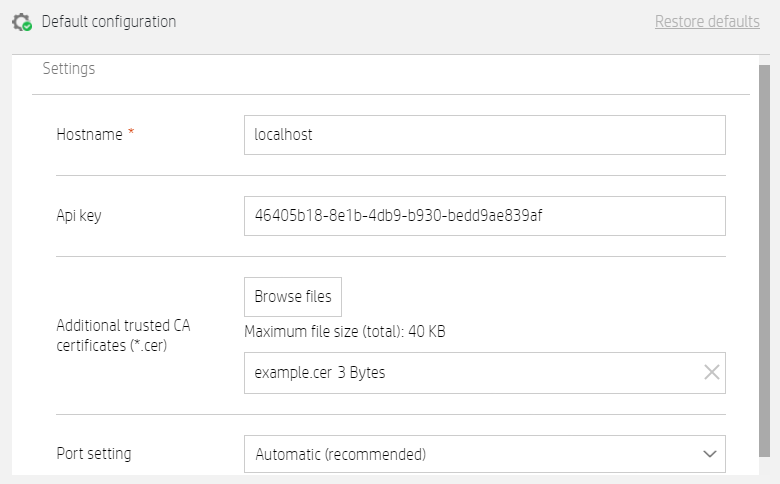Open the Automatic (recommended) combo box

[x=470, y=454]
